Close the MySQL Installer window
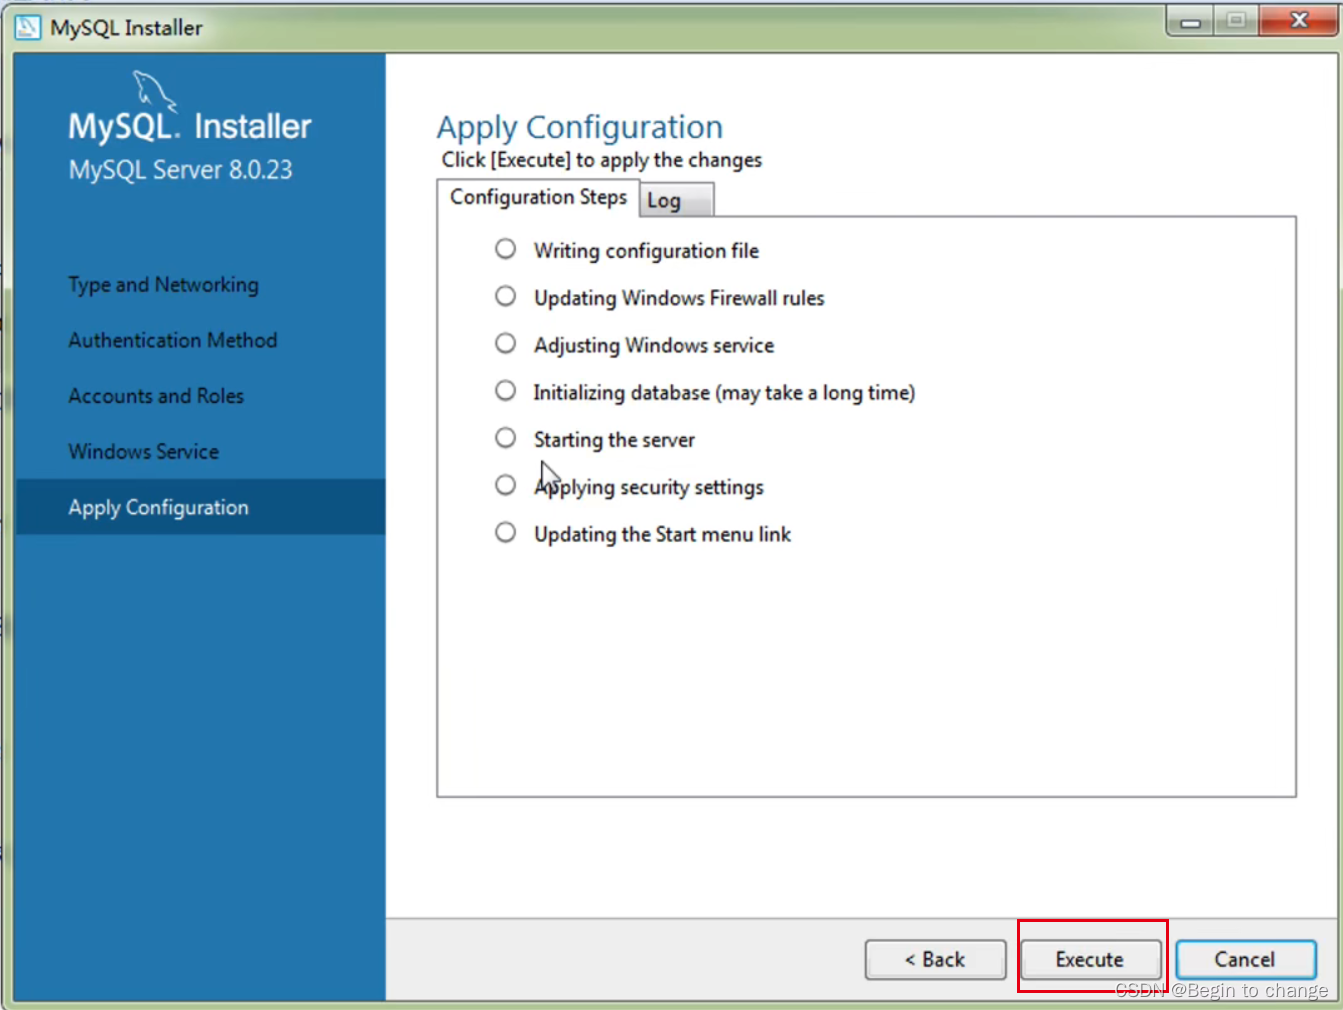Viewport: 1343px width, 1010px height. click(1298, 20)
